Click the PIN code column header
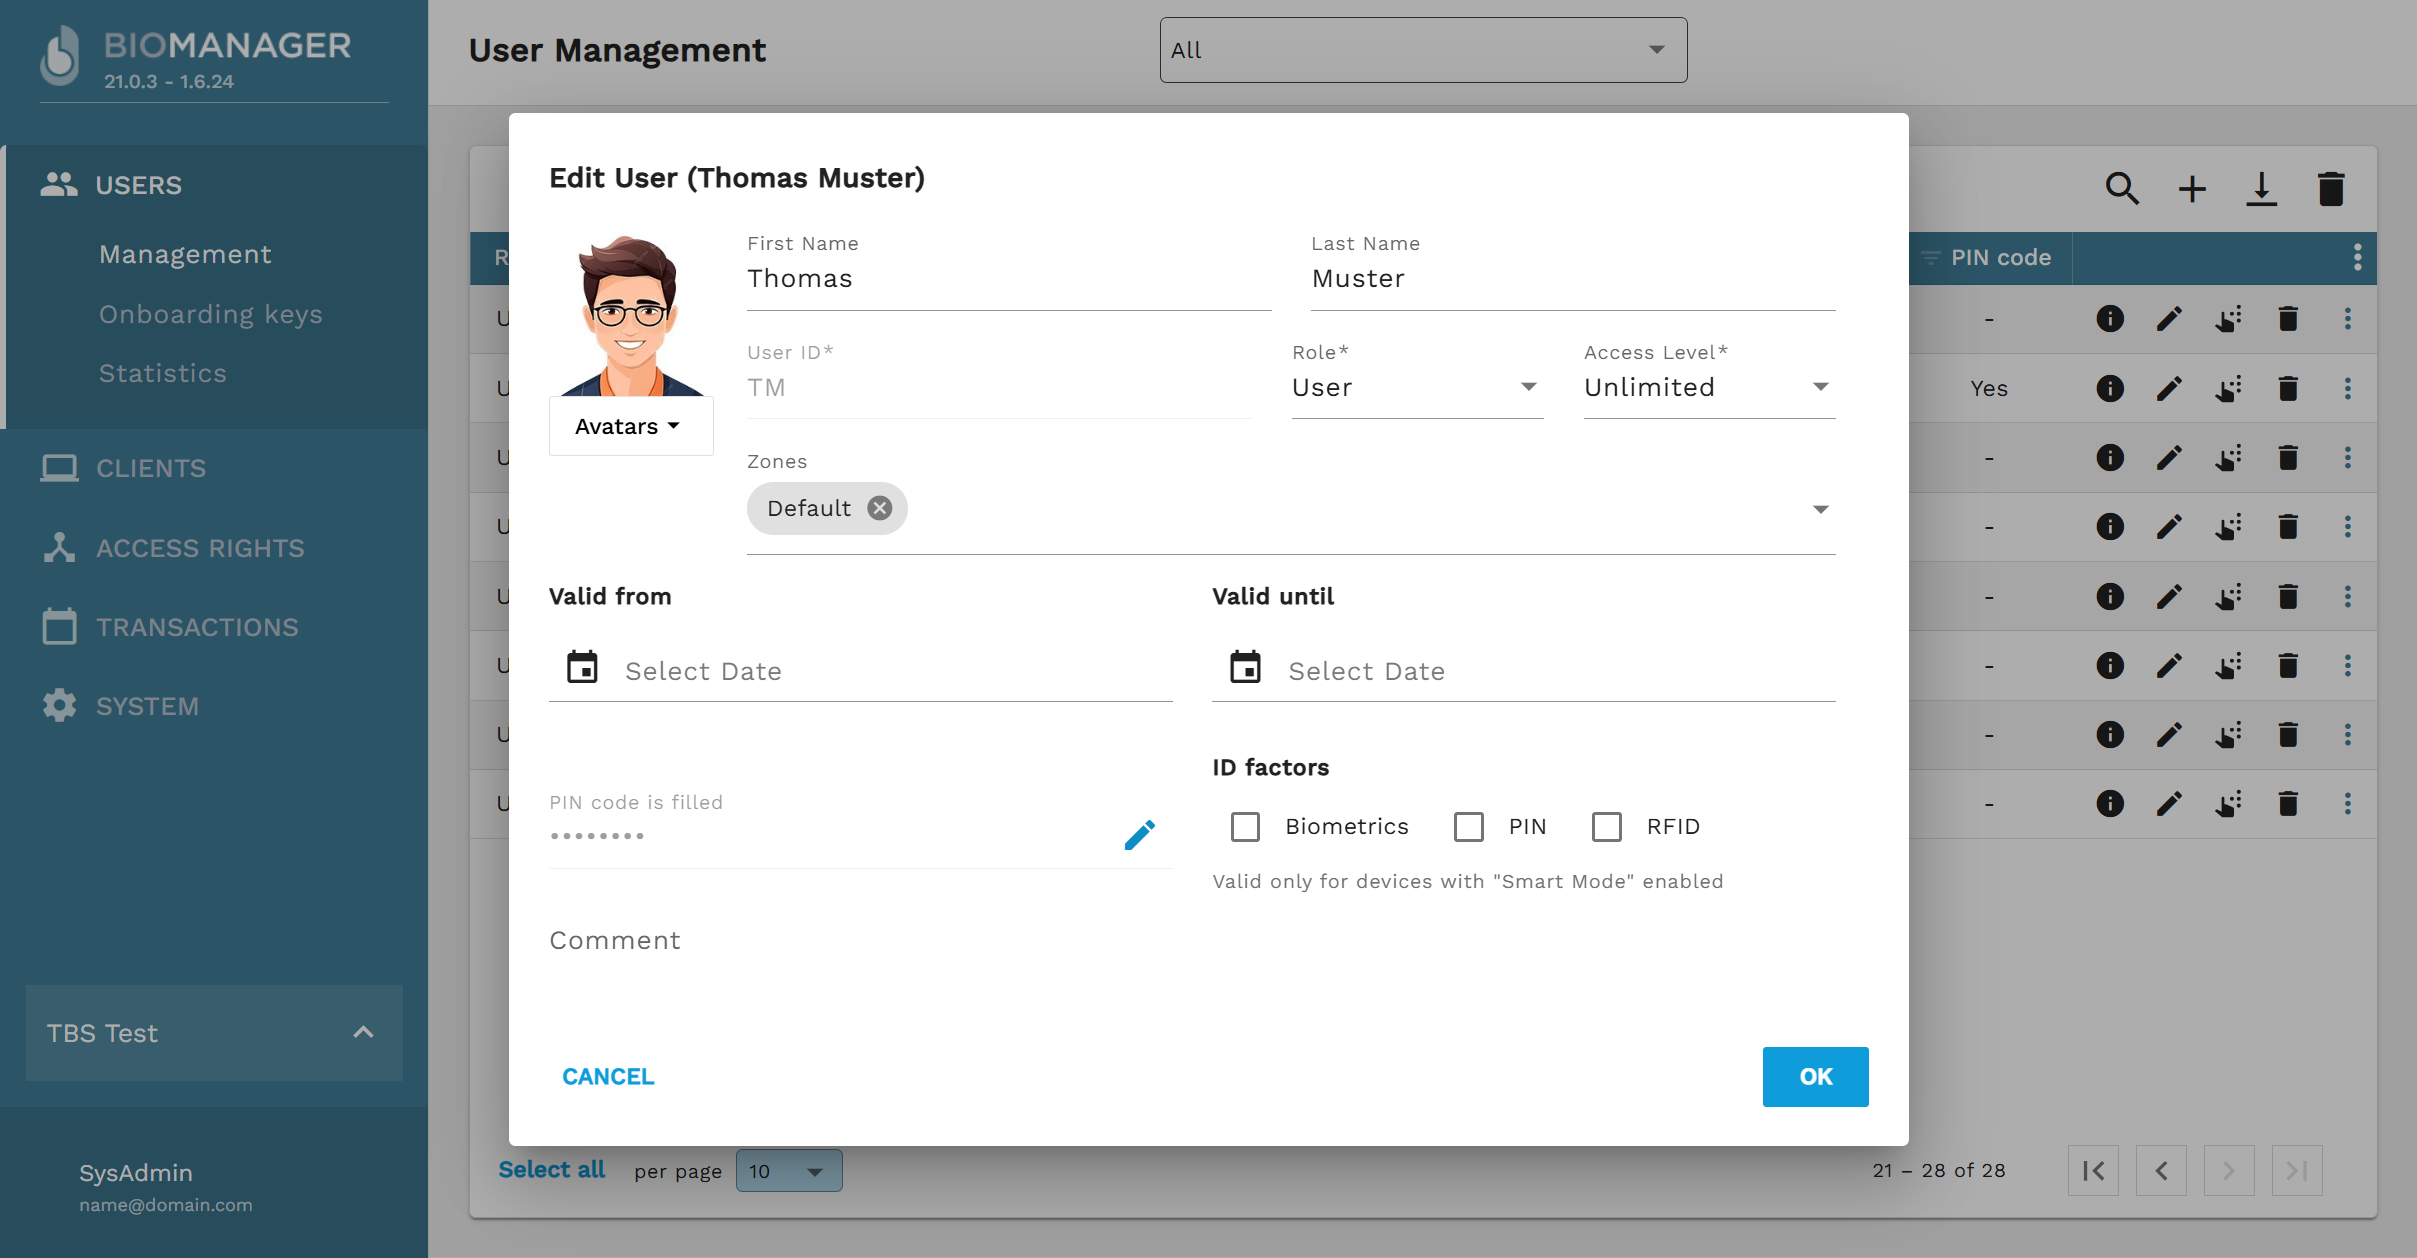 click(2000, 258)
